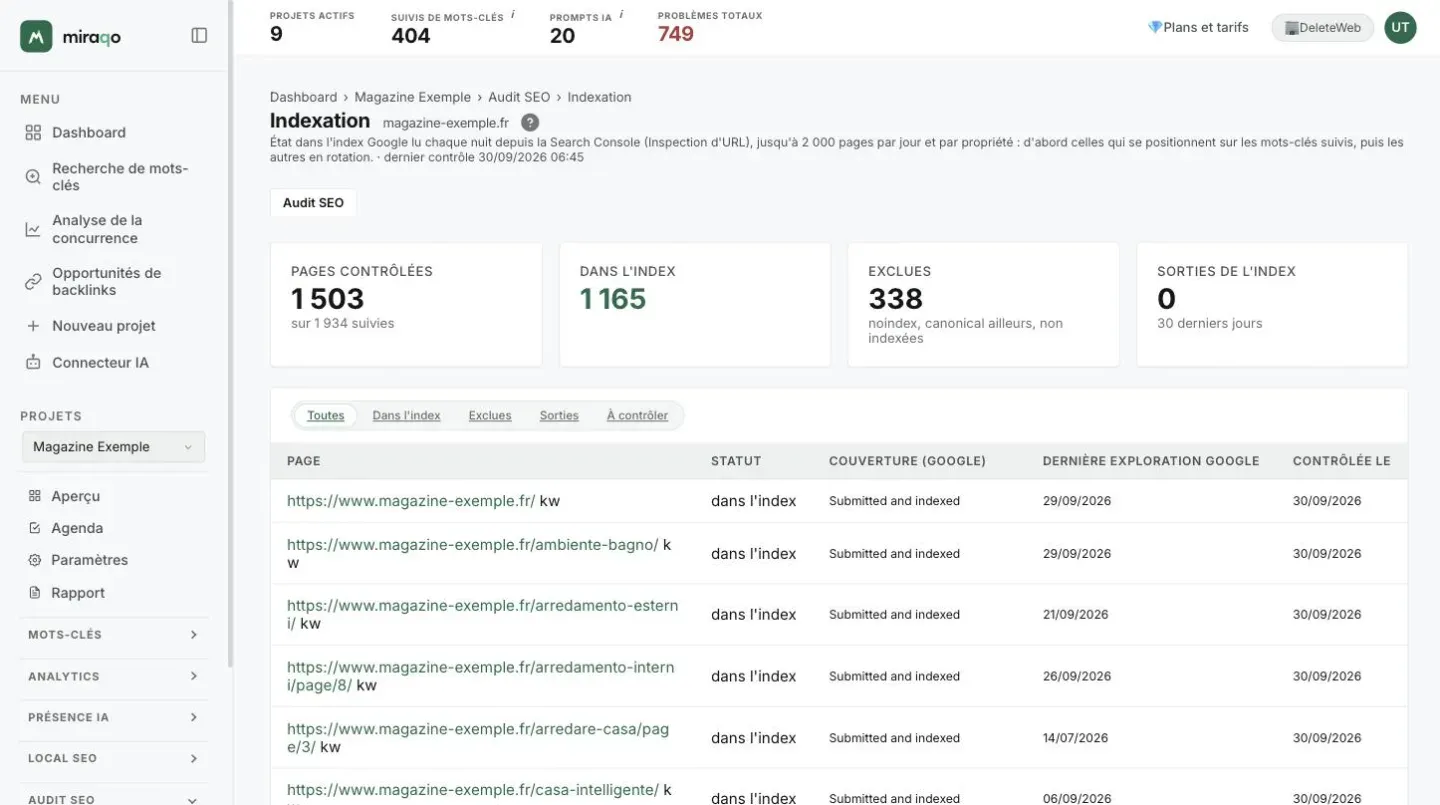Go to Magazine Exemple breadcrumb link
Viewport: 1440px width, 805px height.
click(412, 97)
